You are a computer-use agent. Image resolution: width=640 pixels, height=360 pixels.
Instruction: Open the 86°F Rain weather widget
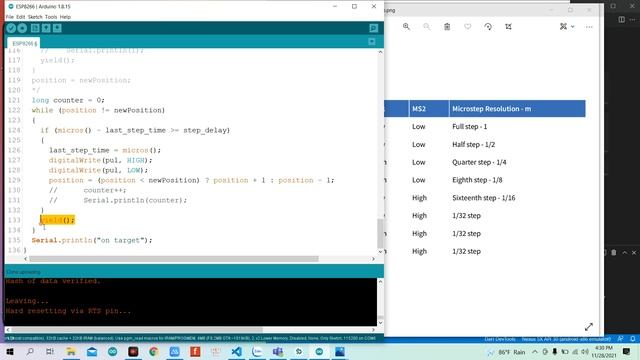(506, 352)
